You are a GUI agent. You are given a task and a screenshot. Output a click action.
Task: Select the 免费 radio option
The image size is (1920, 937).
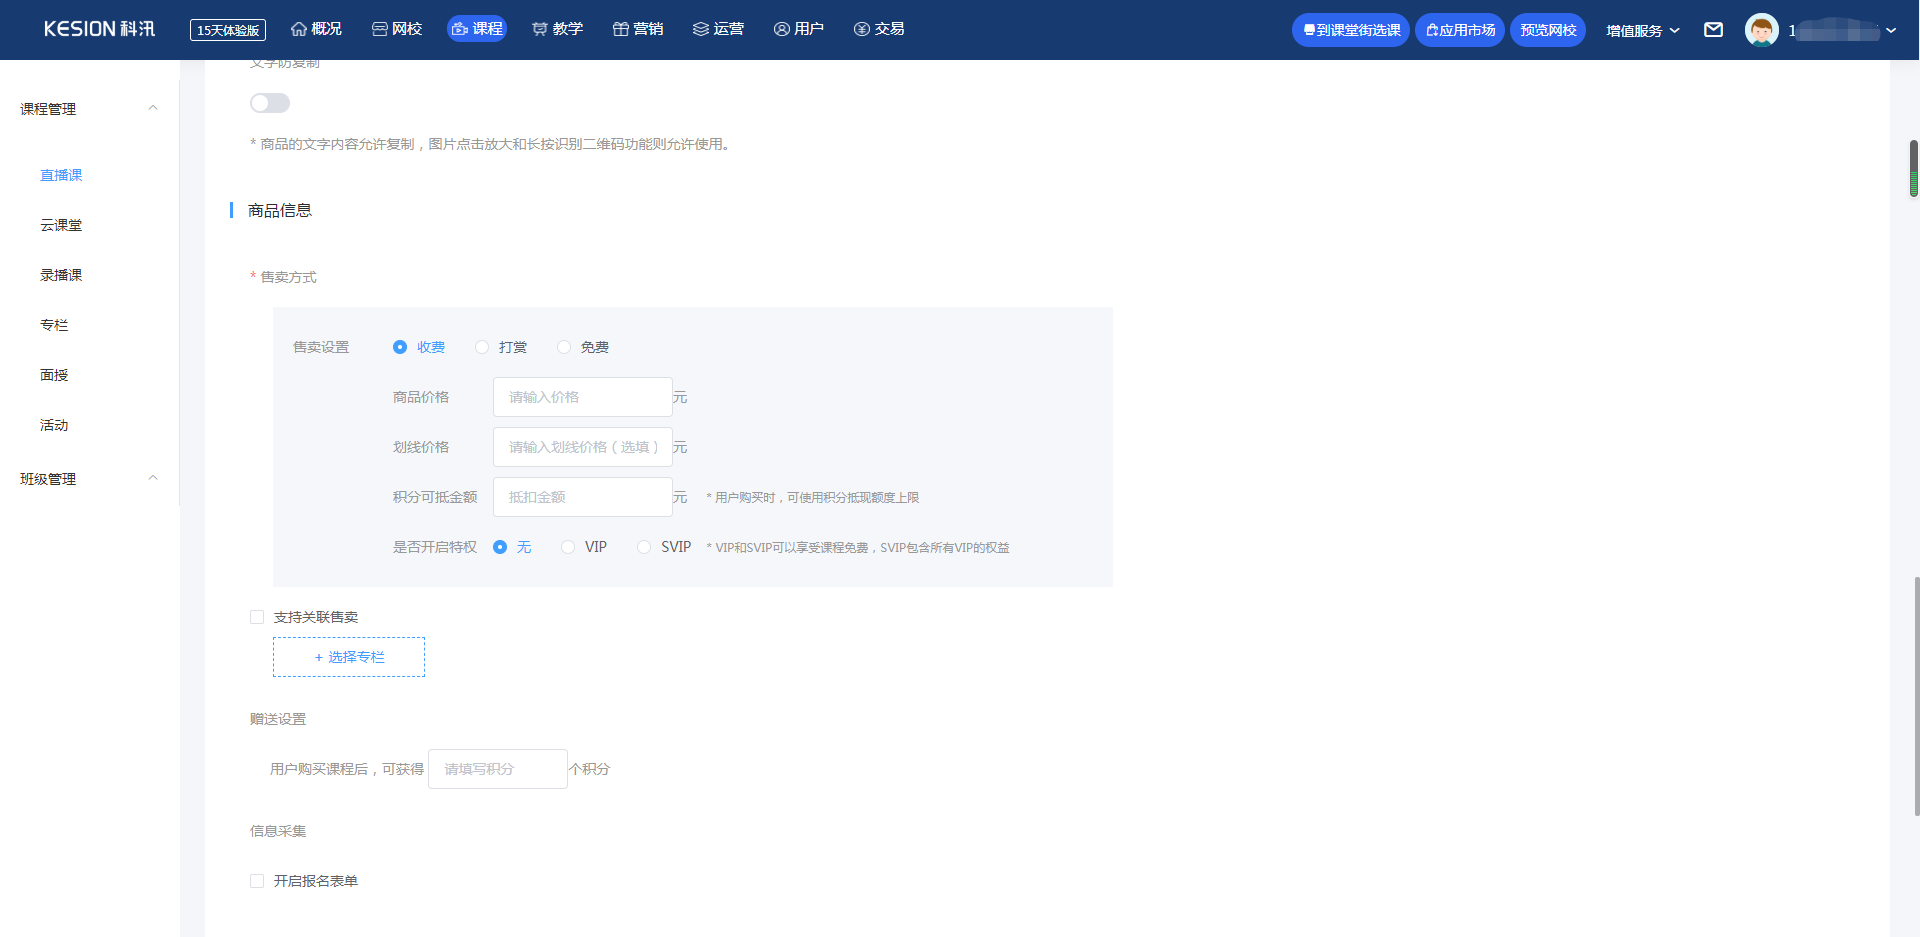pos(565,347)
